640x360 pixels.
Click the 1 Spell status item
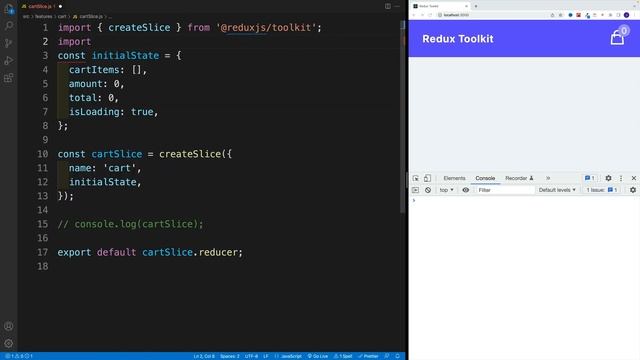click(x=343, y=356)
